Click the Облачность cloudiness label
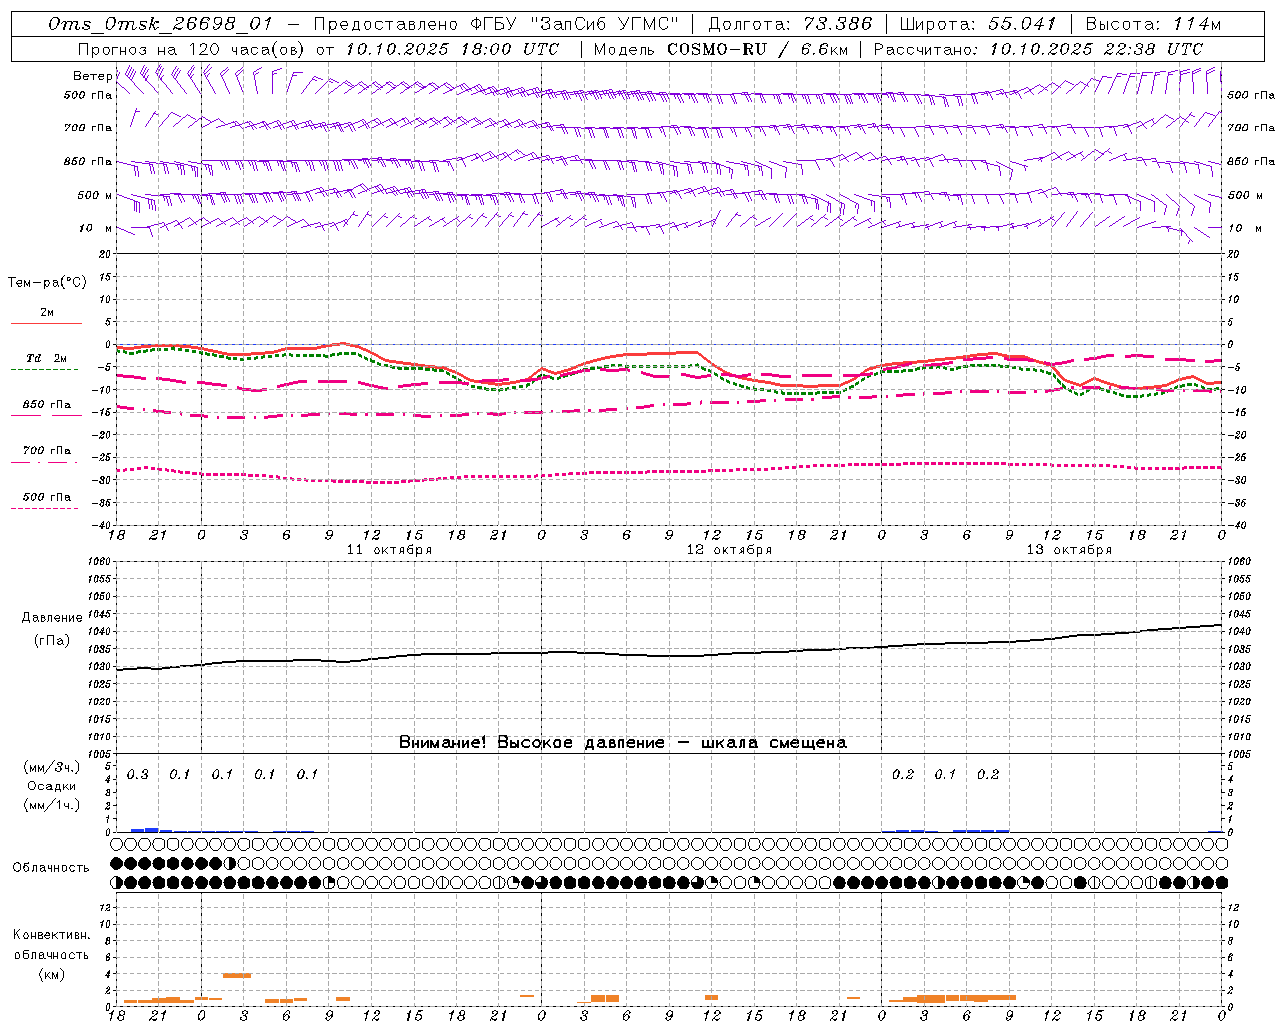Screen dimensions: 1280x1024 pyautogui.click(x=51, y=867)
